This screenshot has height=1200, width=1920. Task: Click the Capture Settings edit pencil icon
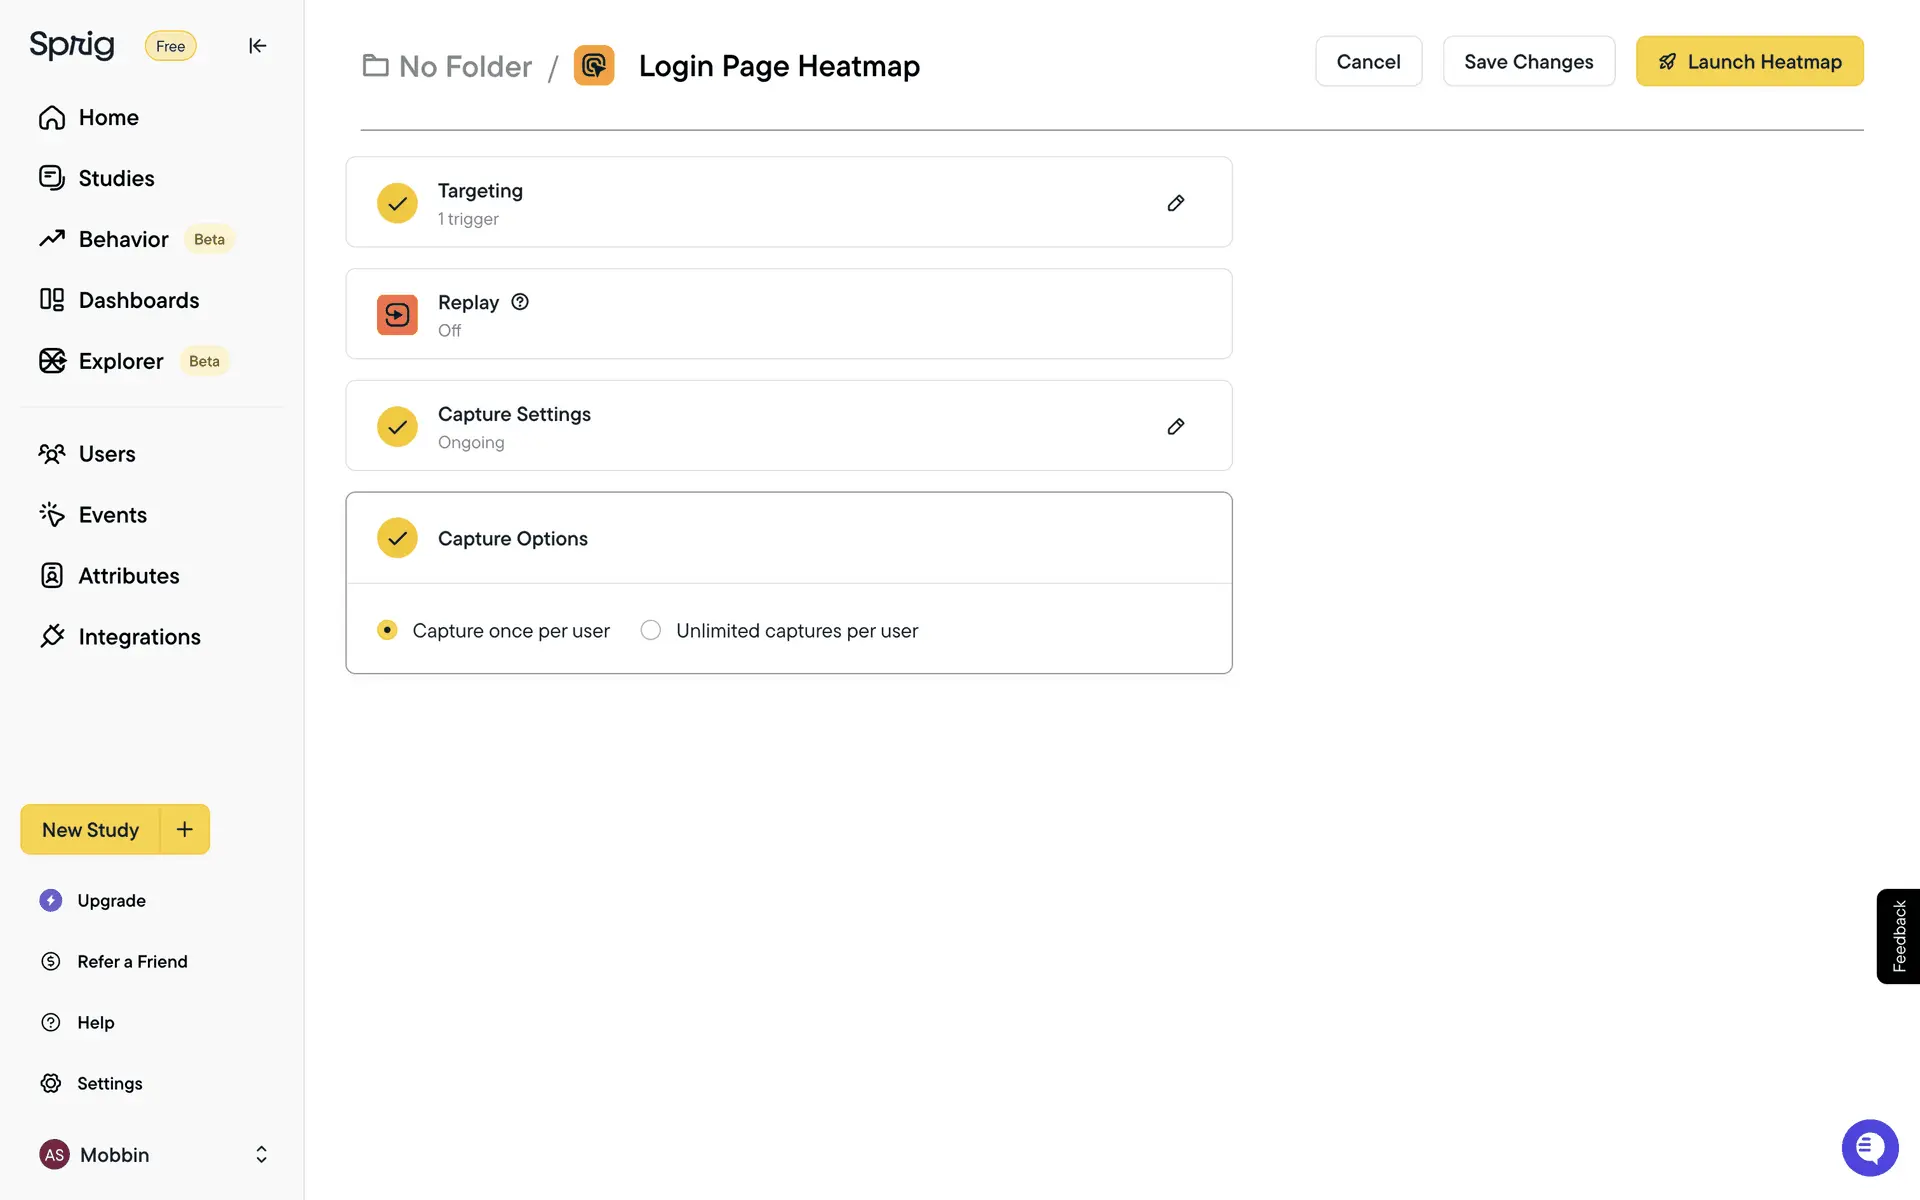(1176, 427)
